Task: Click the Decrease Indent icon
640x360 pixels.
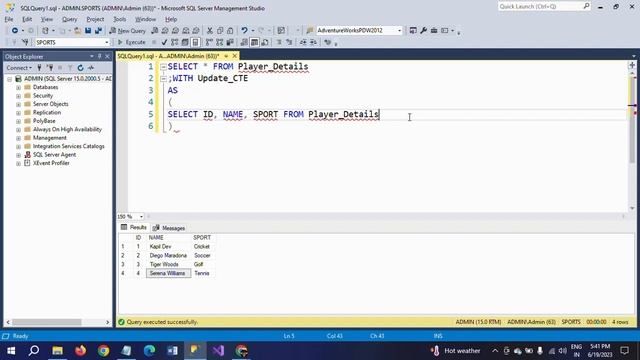Action: click(303, 42)
